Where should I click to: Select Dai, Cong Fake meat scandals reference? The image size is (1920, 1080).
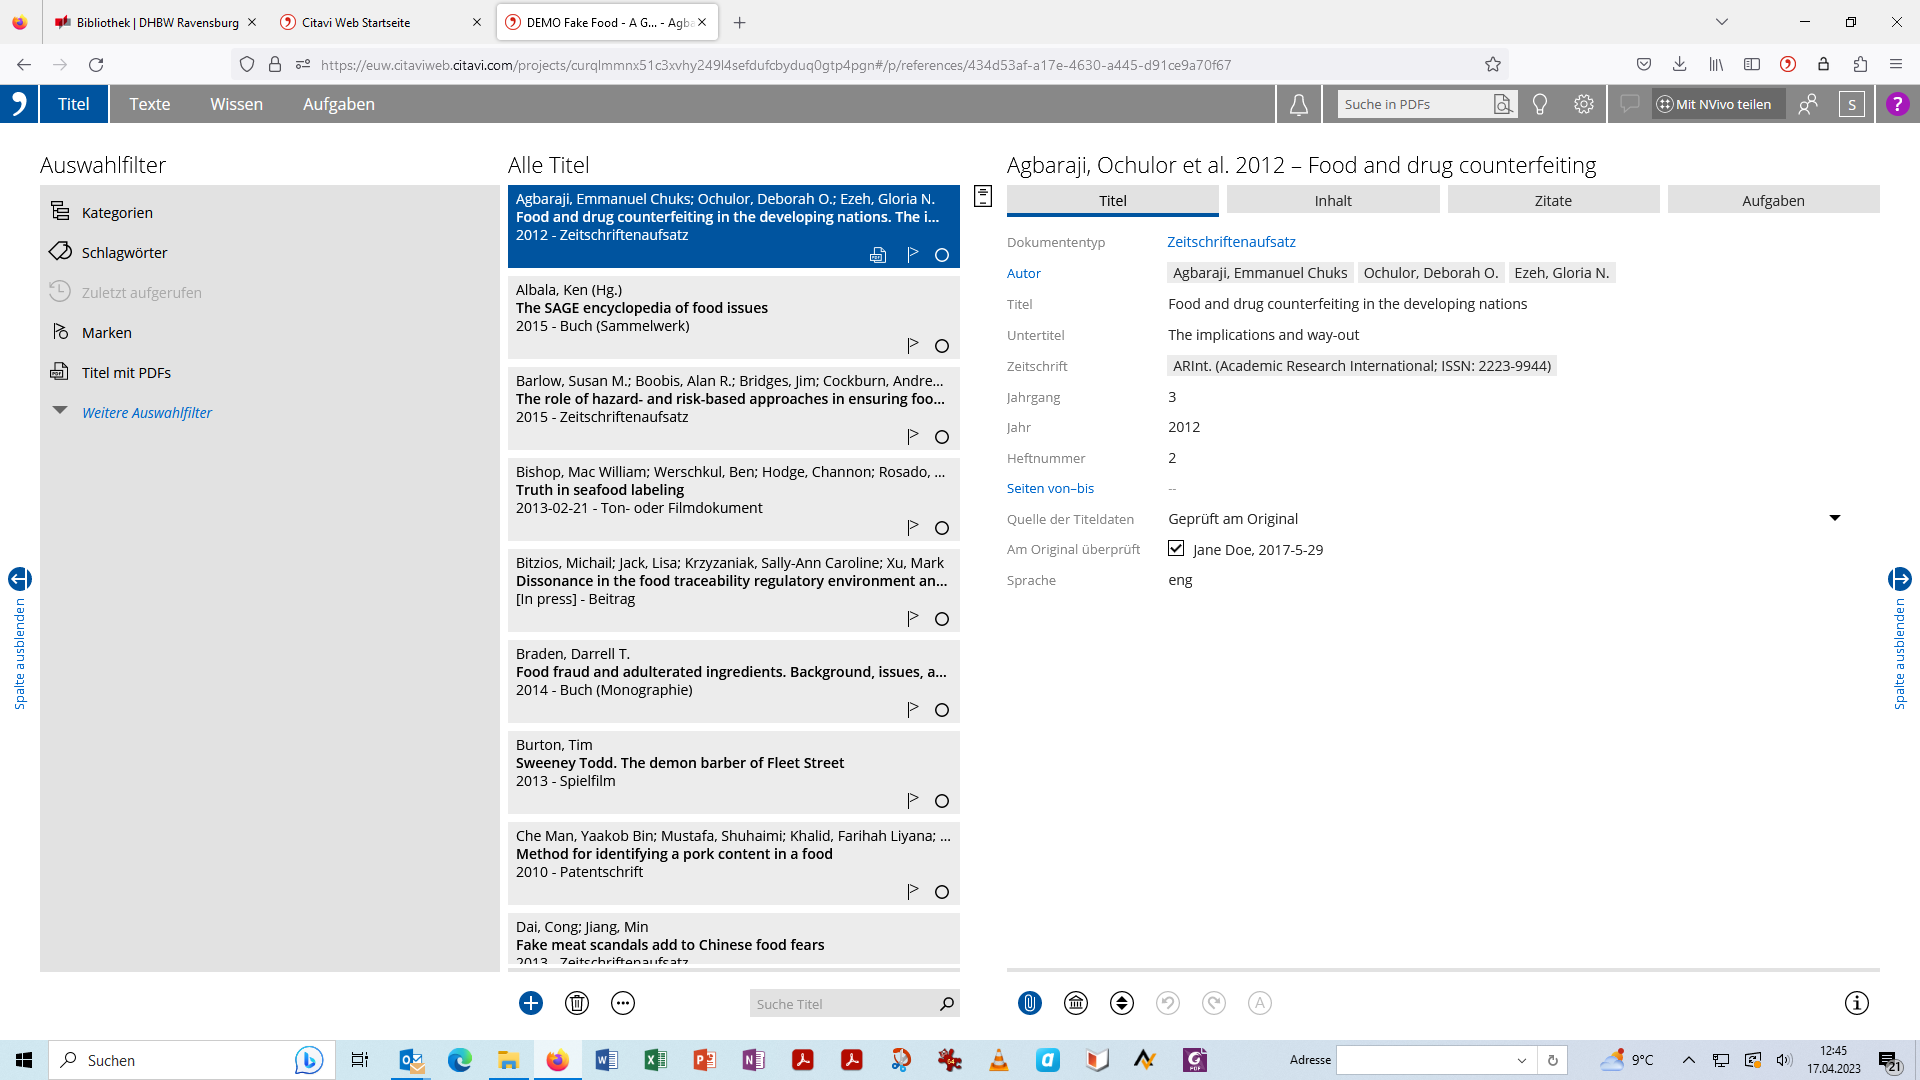(x=734, y=939)
